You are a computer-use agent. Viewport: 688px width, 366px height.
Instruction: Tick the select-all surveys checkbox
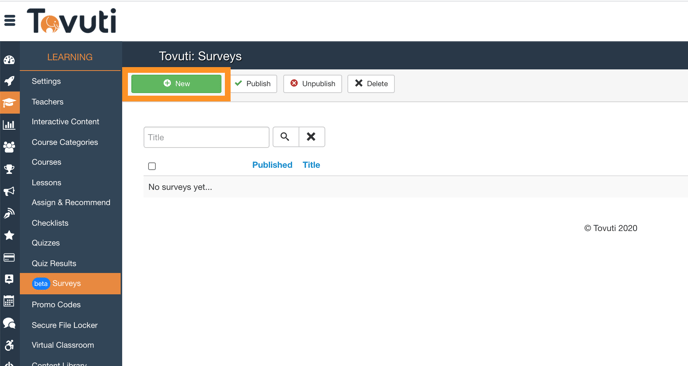pyautogui.click(x=152, y=166)
